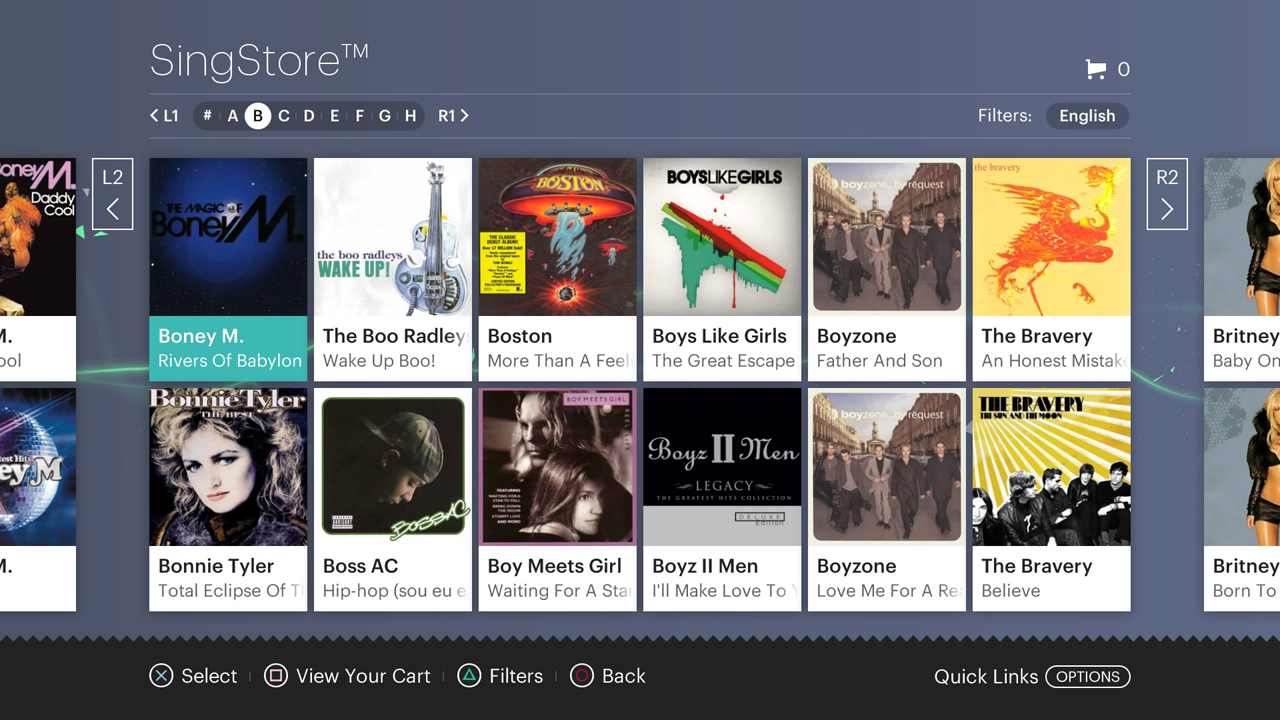The height and width of the screenshot is (720, 1280).
Task: Click the Filters: label near English
Action: (x=1005, y=116)
